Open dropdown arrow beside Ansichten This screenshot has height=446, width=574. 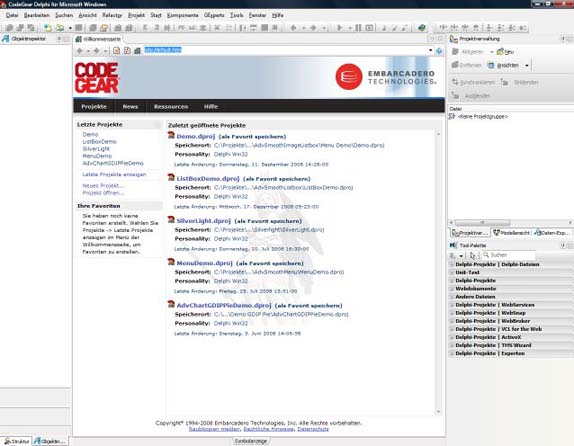tap(526, 66)
